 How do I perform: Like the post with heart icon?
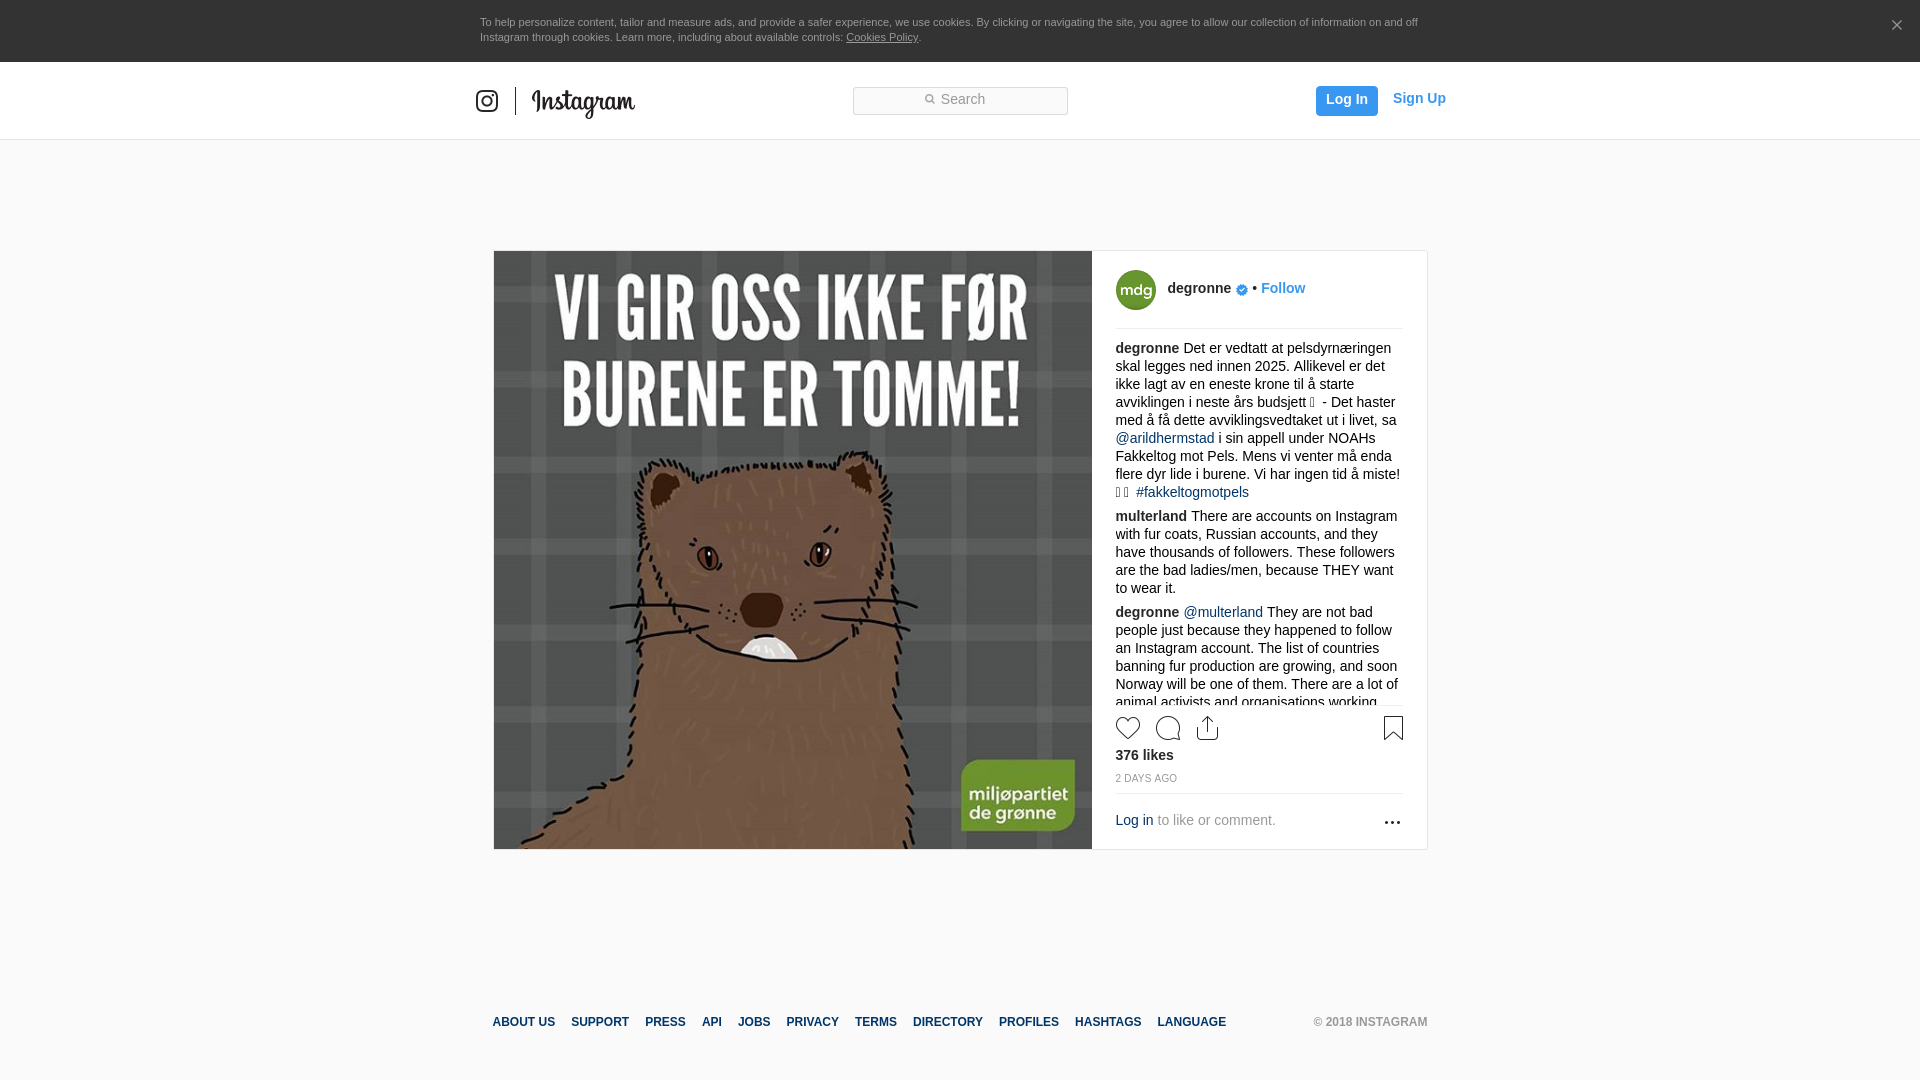point(1128,728)
